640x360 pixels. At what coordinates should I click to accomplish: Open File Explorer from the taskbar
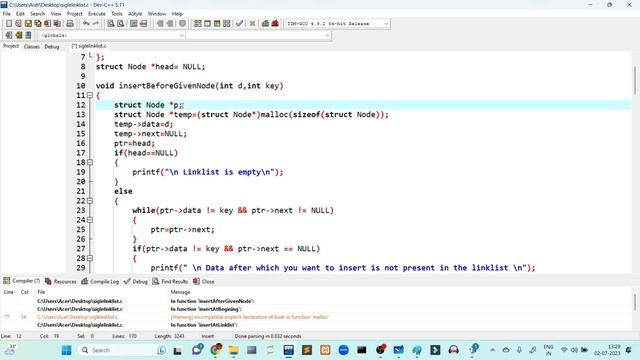pyautogui.click(x=233, y=350)
